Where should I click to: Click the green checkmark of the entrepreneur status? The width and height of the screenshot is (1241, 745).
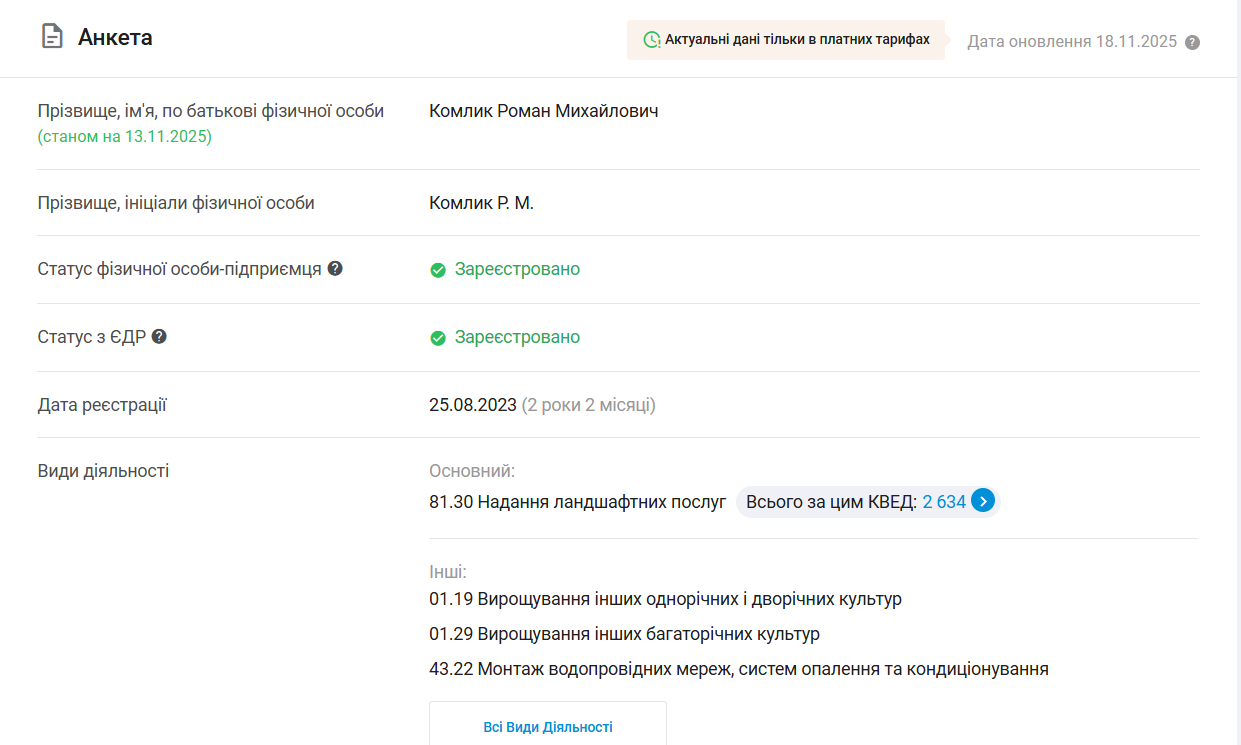pyautogui.click(x=438, y=270)
